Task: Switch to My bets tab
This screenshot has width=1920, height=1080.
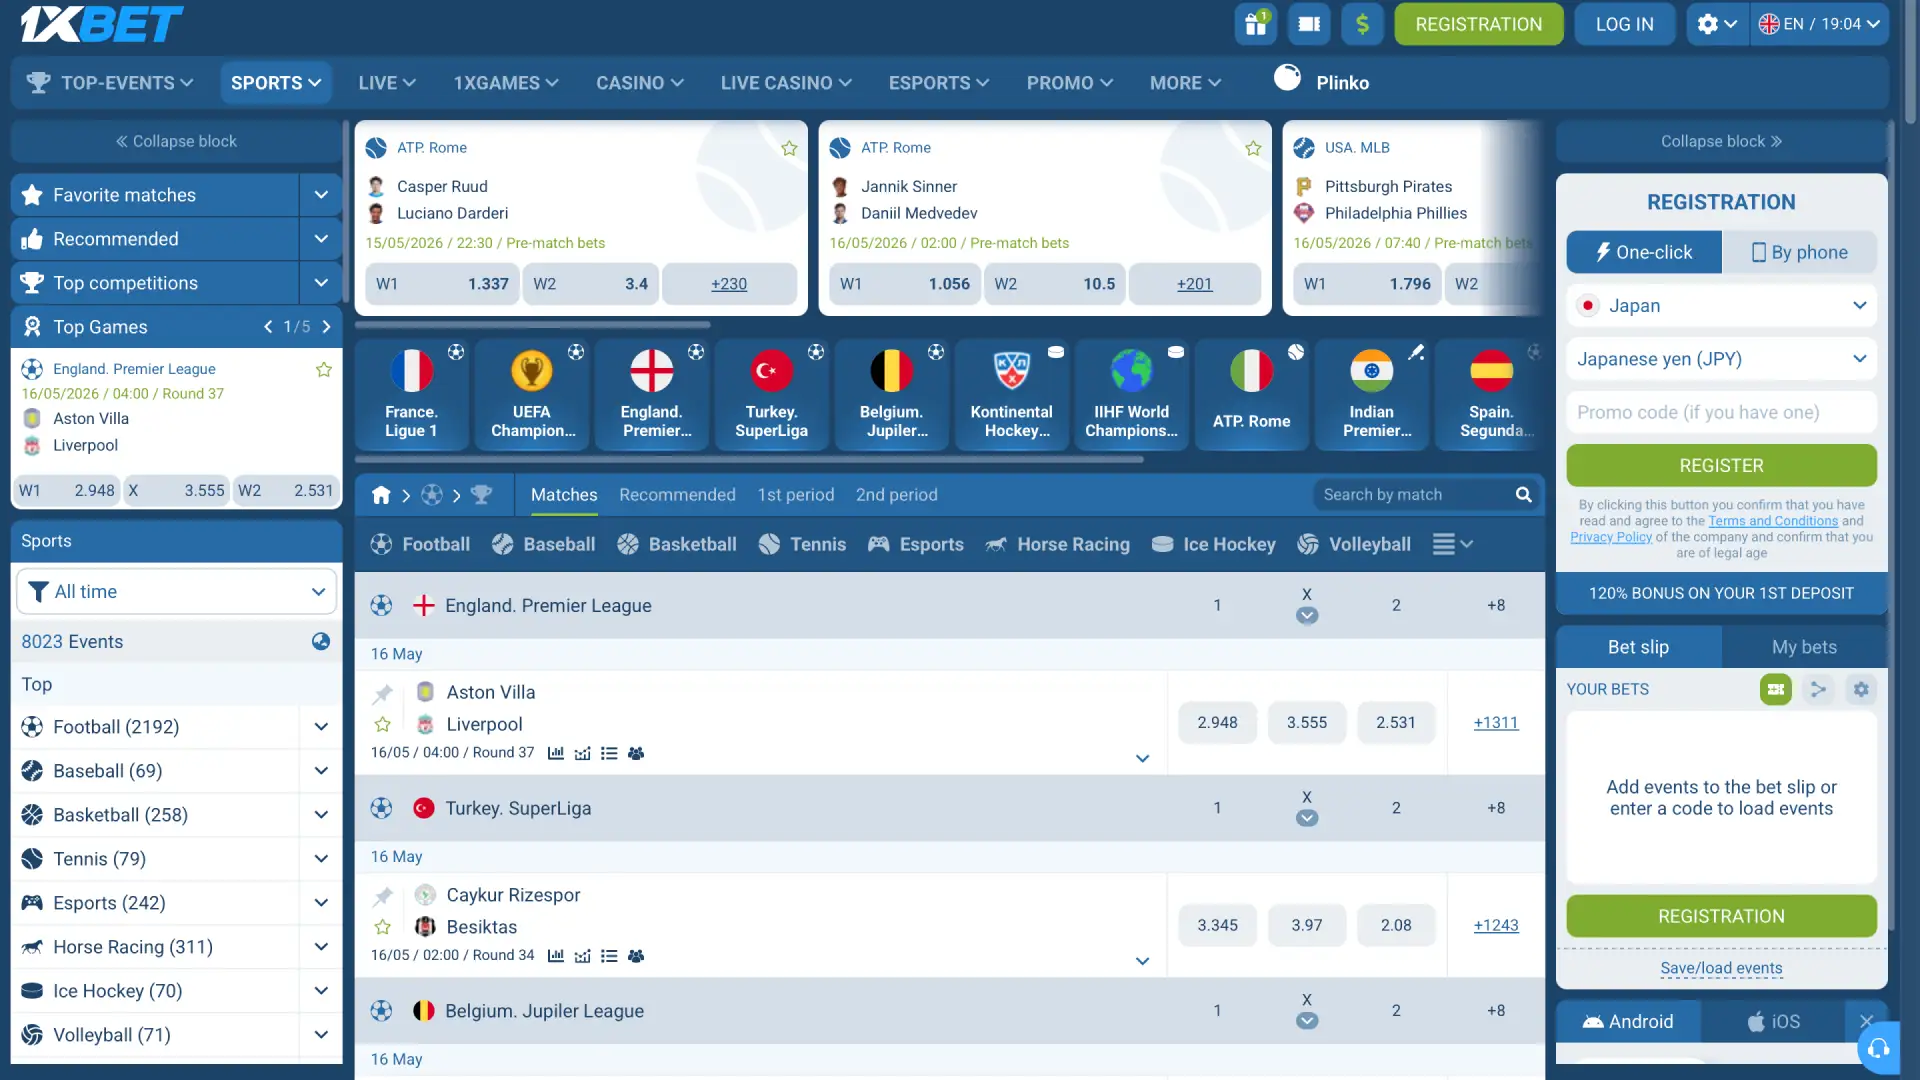Action: pyautogui.click(x=1804, y=647)
